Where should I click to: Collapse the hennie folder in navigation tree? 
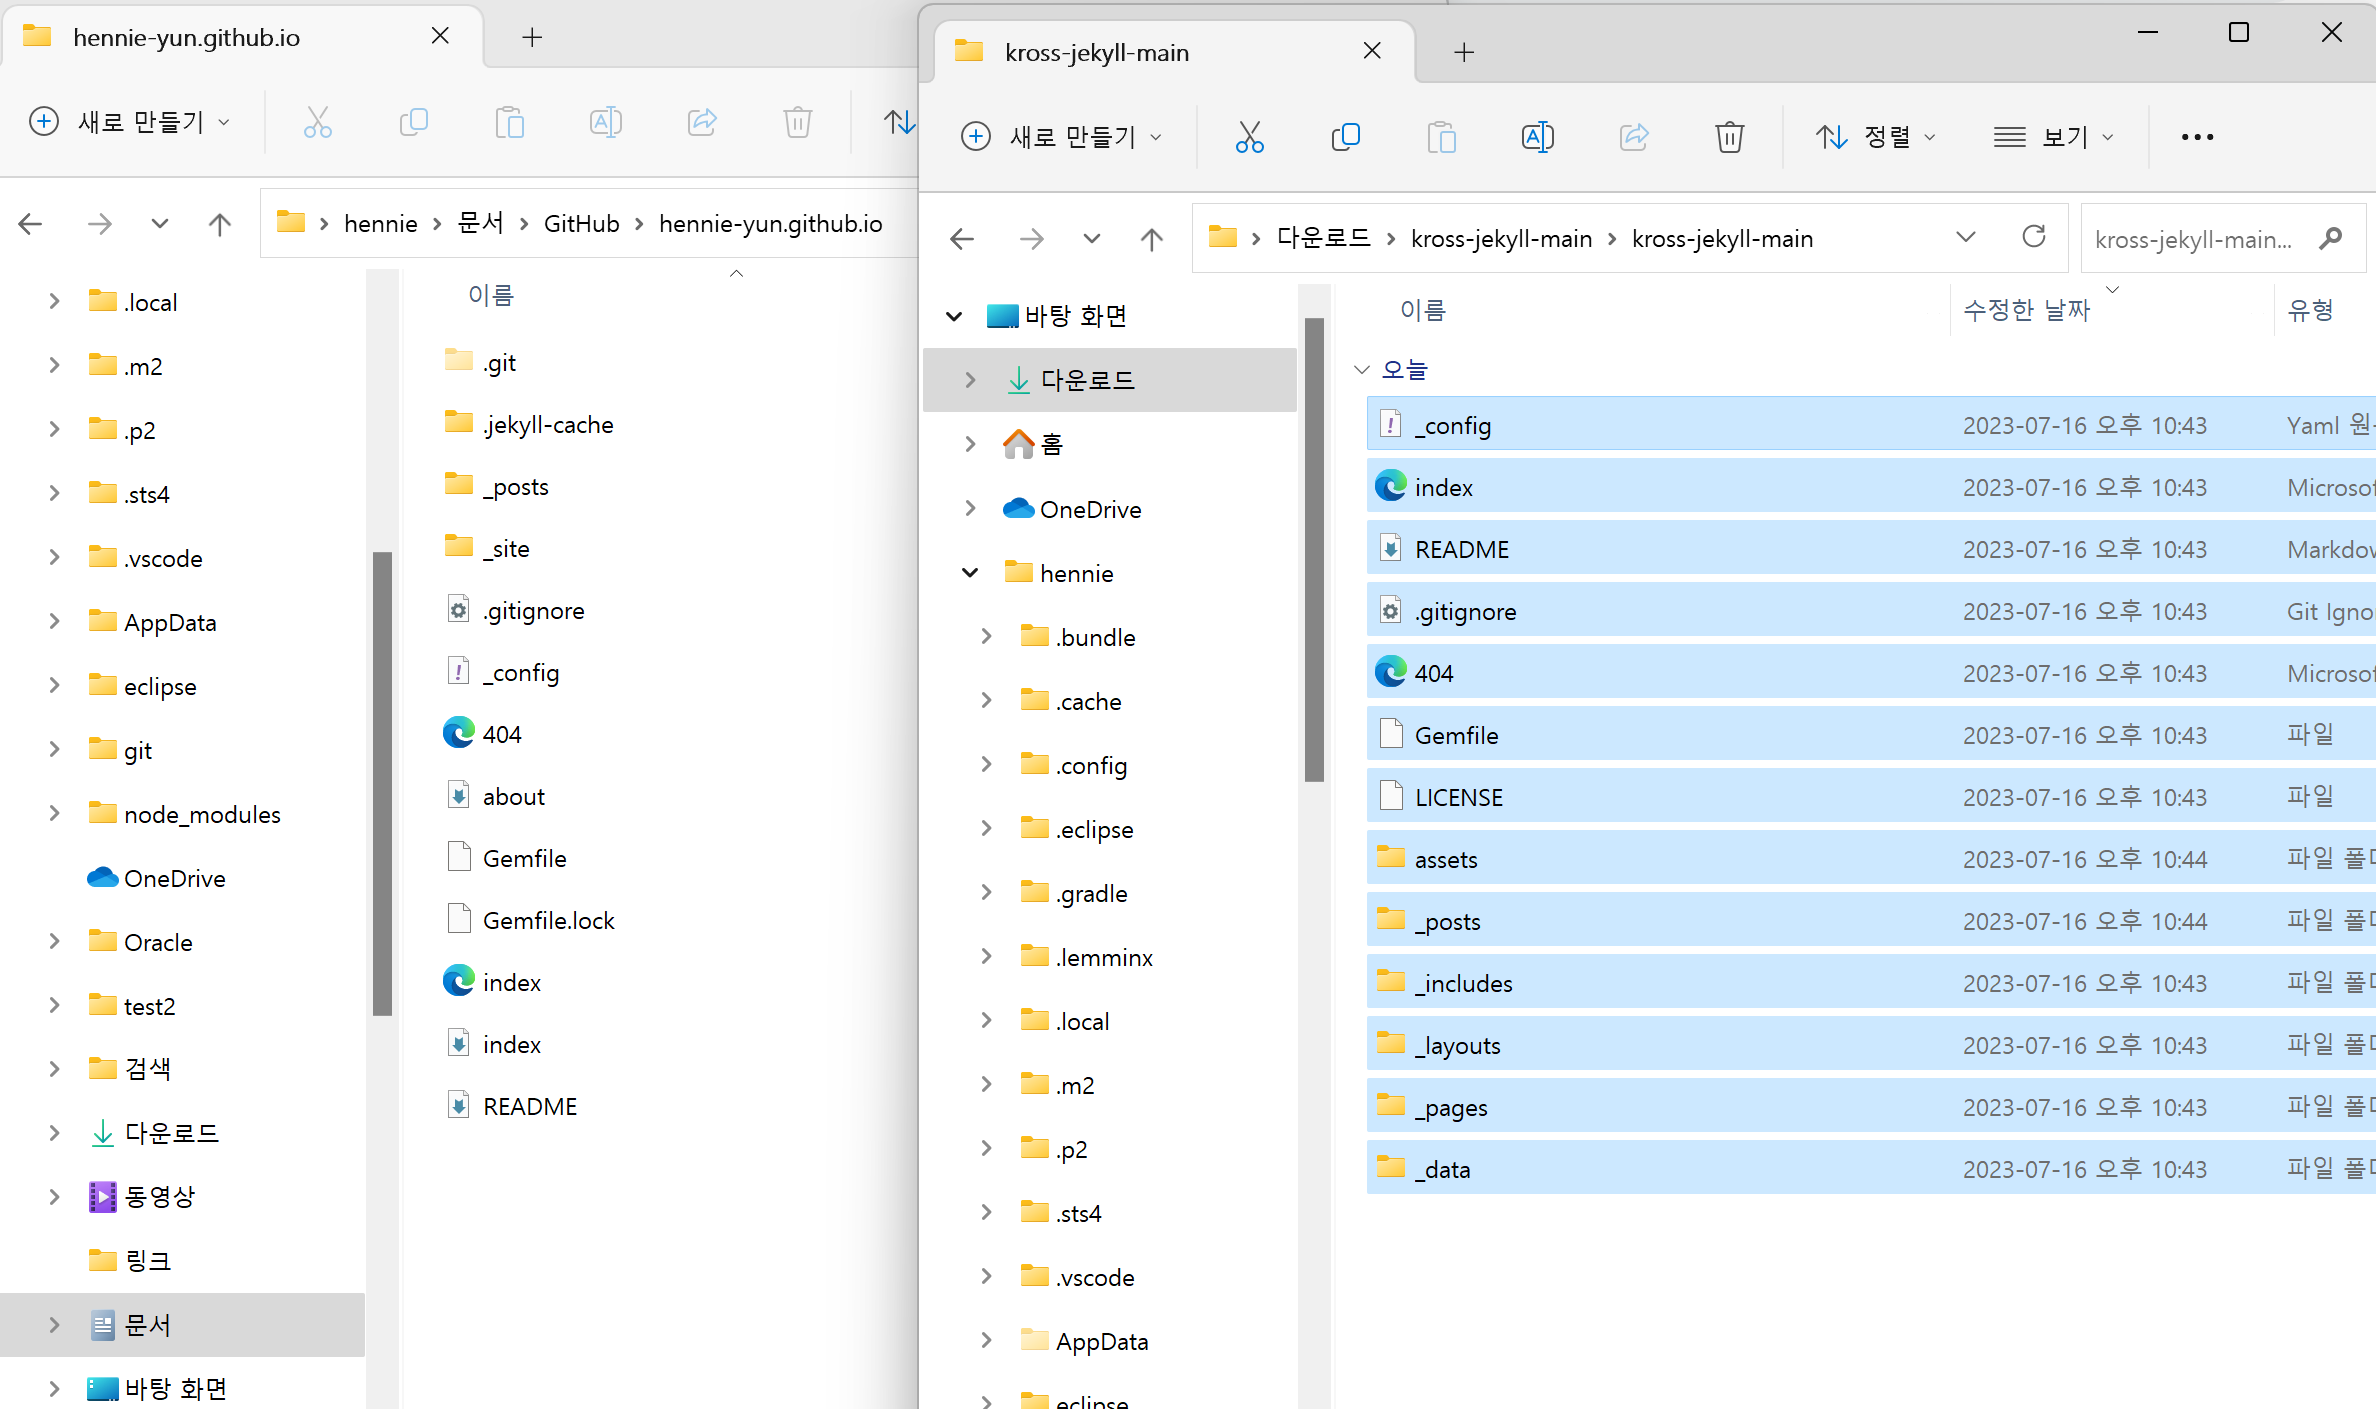pos(969,573)
